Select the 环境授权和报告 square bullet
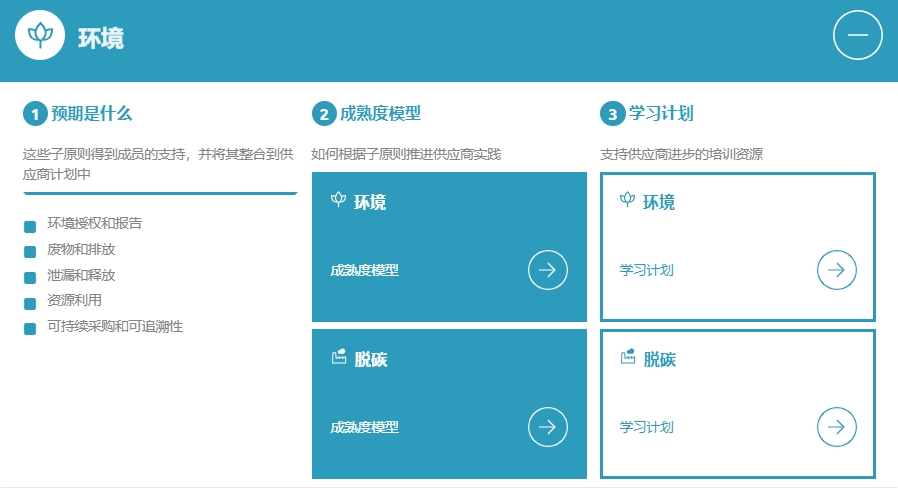This screenshot has width=898, height=488. click(30, 225)
